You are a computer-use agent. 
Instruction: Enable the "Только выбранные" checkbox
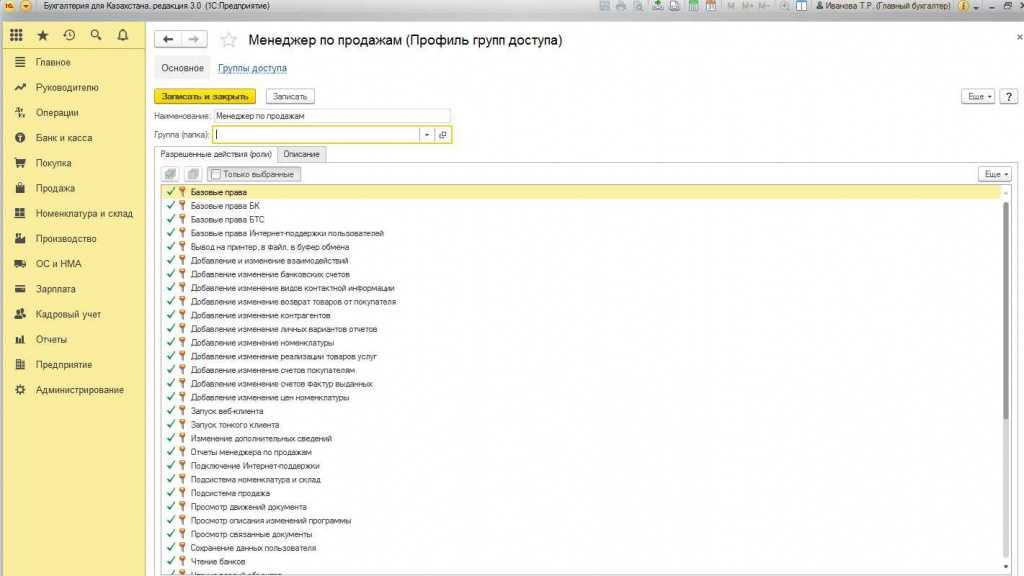[x=216, y=174]
